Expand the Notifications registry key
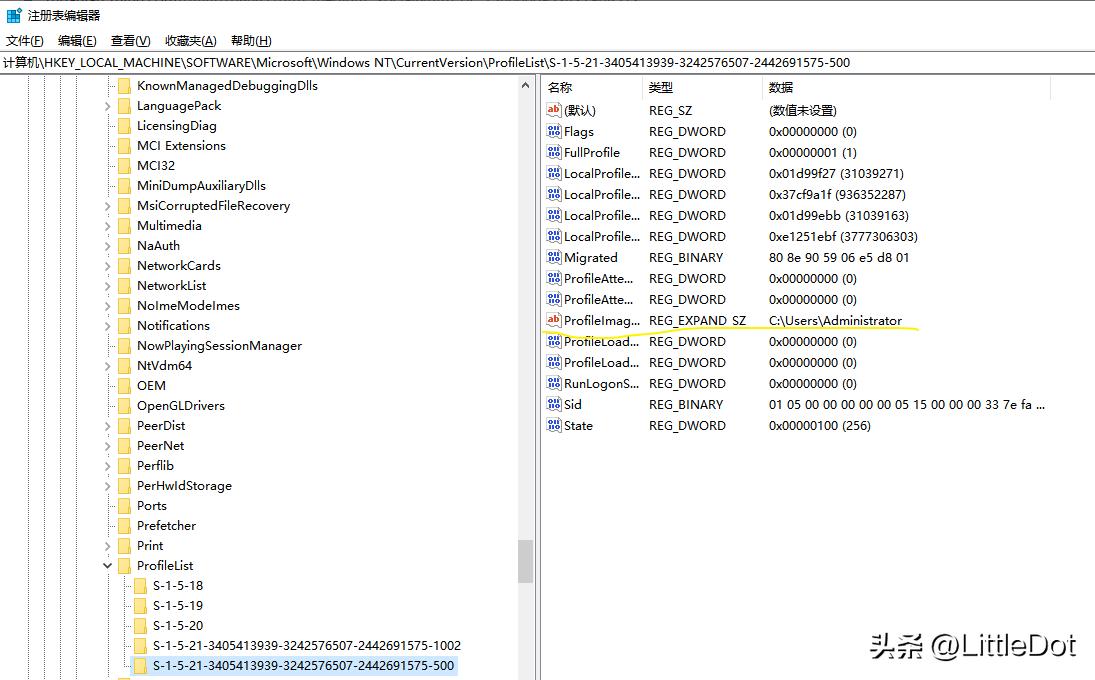Image resolution: width=1095 pixels, height=680 pixels. 108,325
